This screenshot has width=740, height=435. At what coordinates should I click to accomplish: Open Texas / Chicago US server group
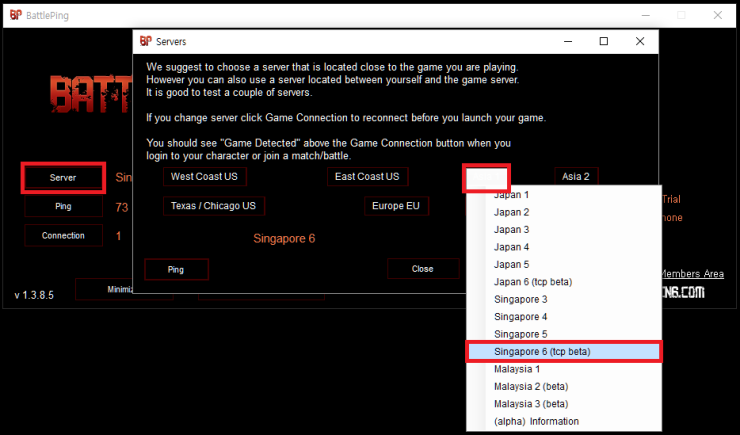[x=213, y=206]
